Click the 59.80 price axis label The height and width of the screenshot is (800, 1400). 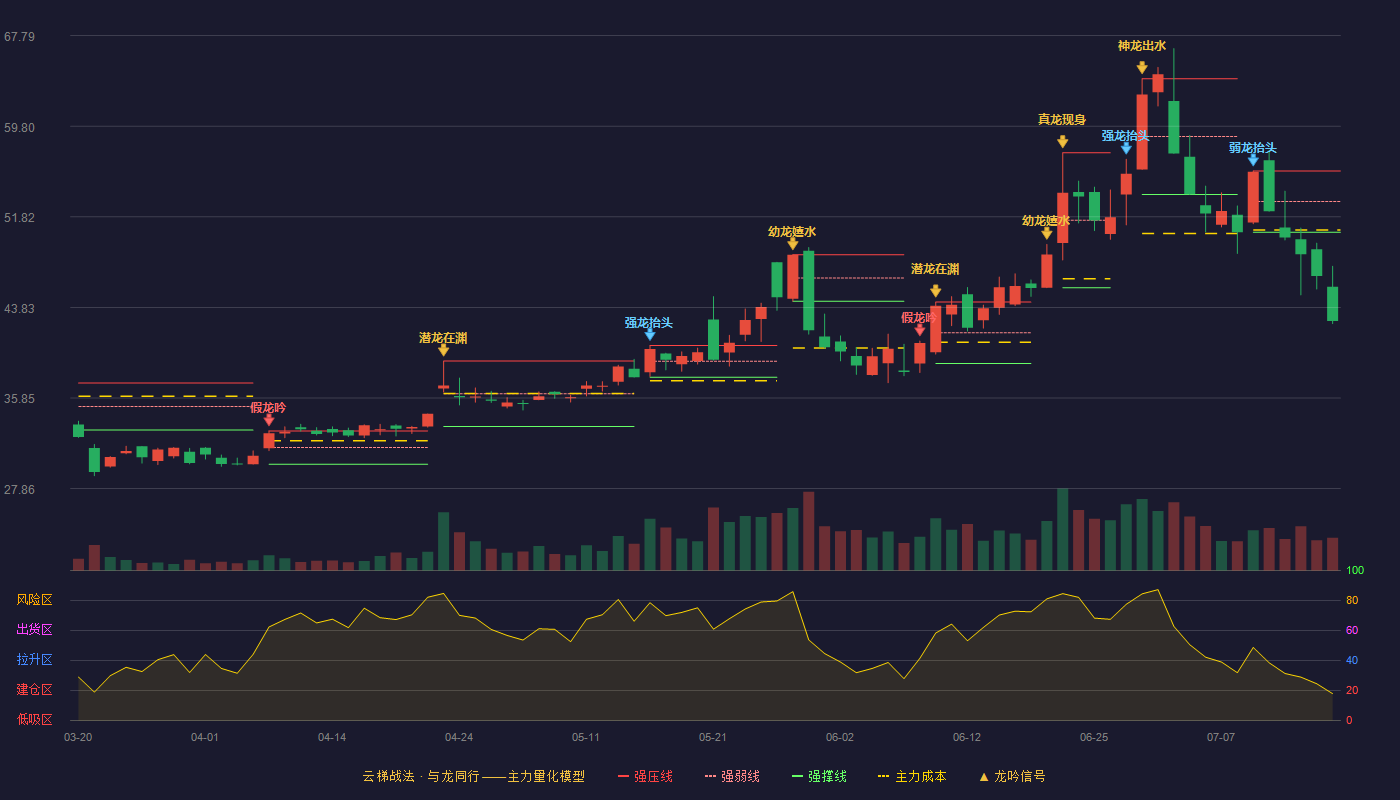pyautogui.click(x=19, y=128)
